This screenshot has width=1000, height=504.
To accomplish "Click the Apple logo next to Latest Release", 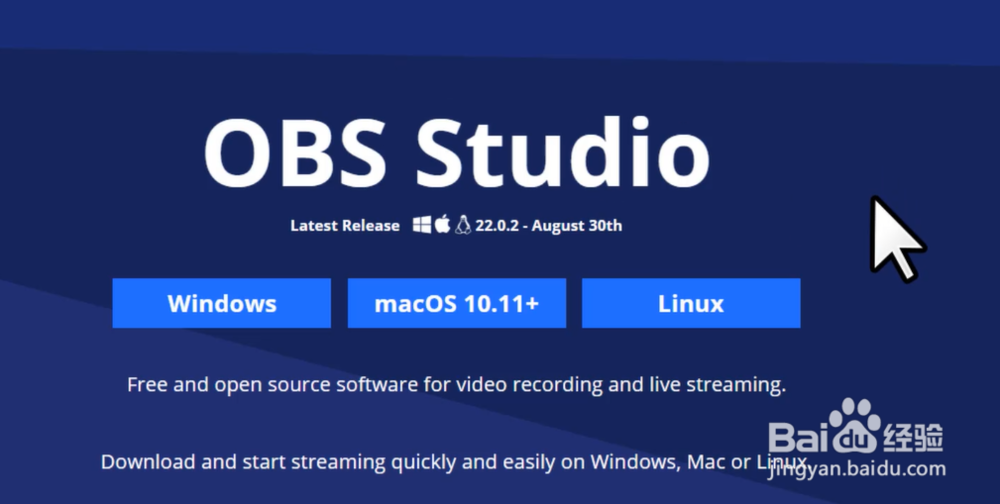I will click(x=443, y=225).
